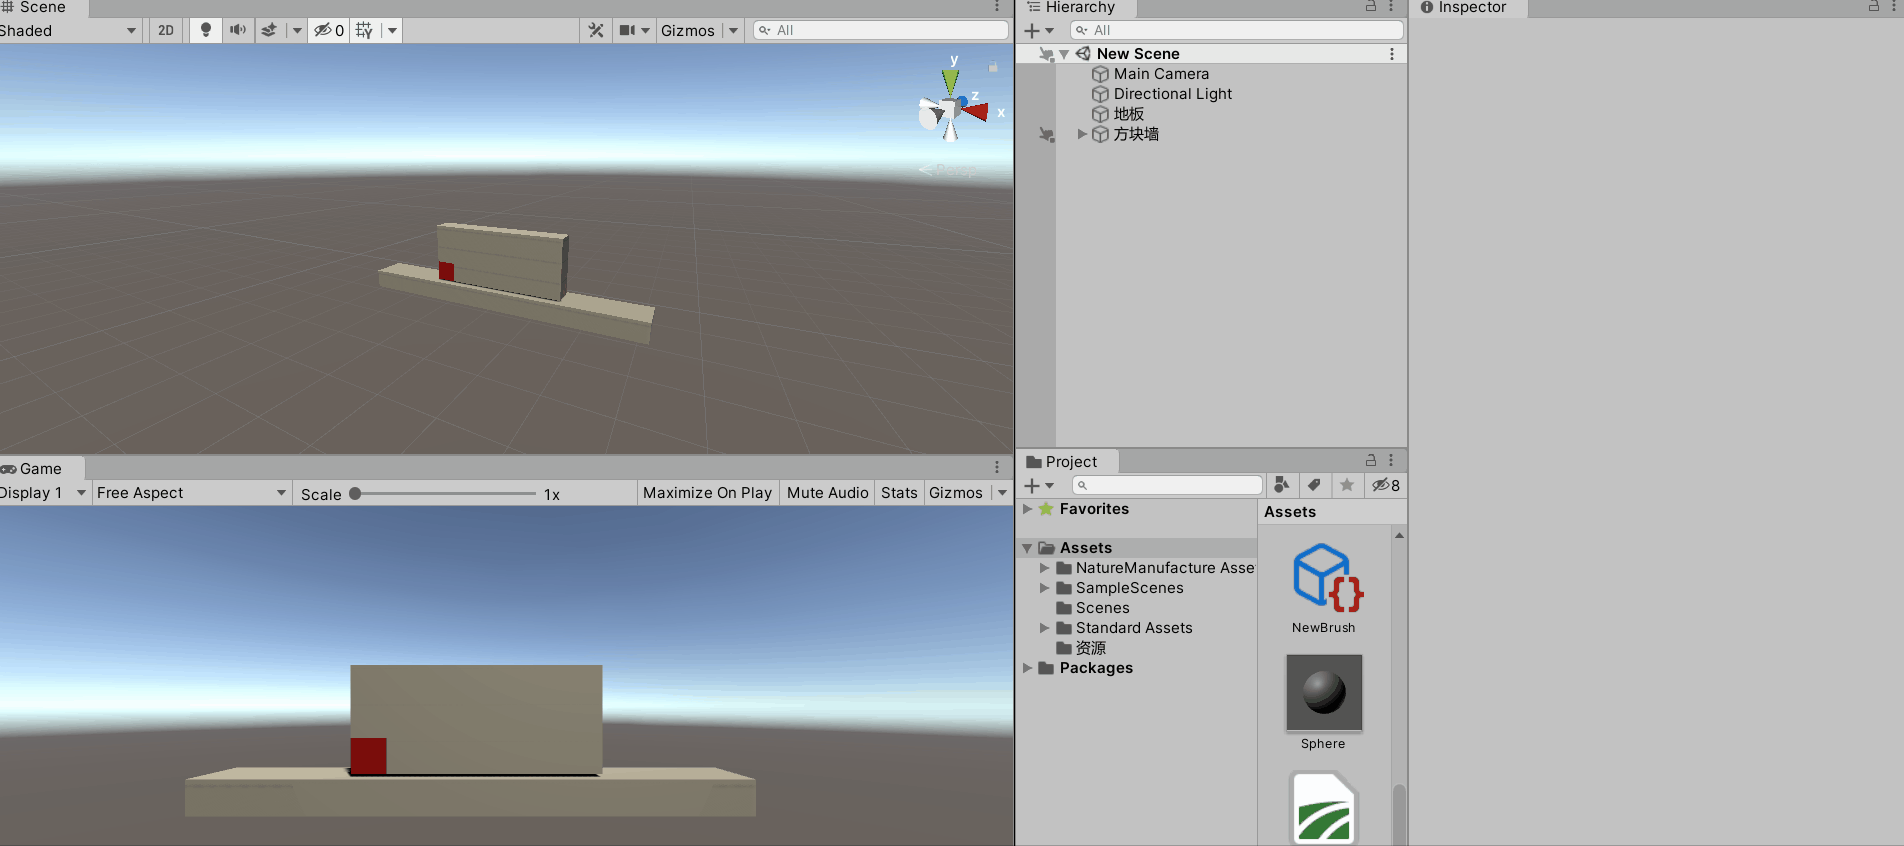Toggle 2D view mode in Scene
This screenshot has width=1904, height=846.
click(x=166, y=30)
